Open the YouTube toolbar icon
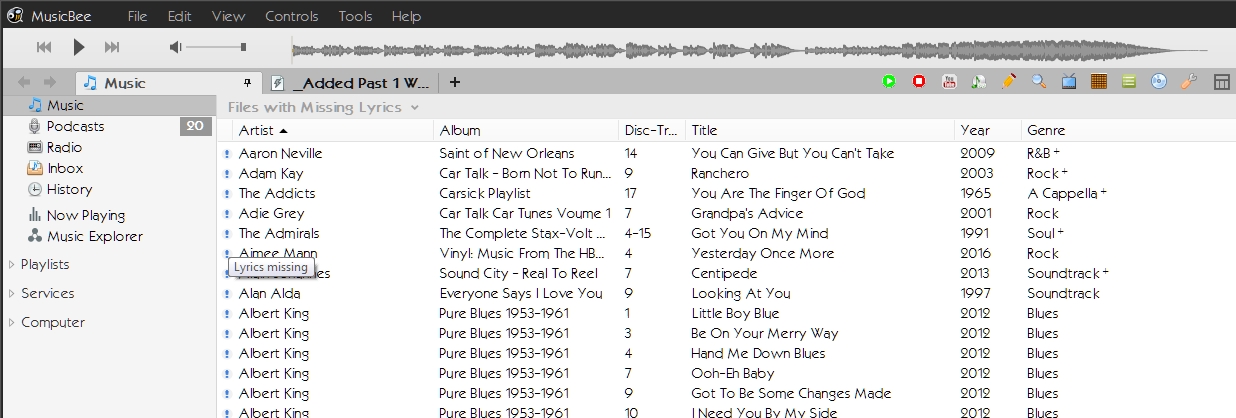This screenshot has width=1236, height=418. [949, 82]
